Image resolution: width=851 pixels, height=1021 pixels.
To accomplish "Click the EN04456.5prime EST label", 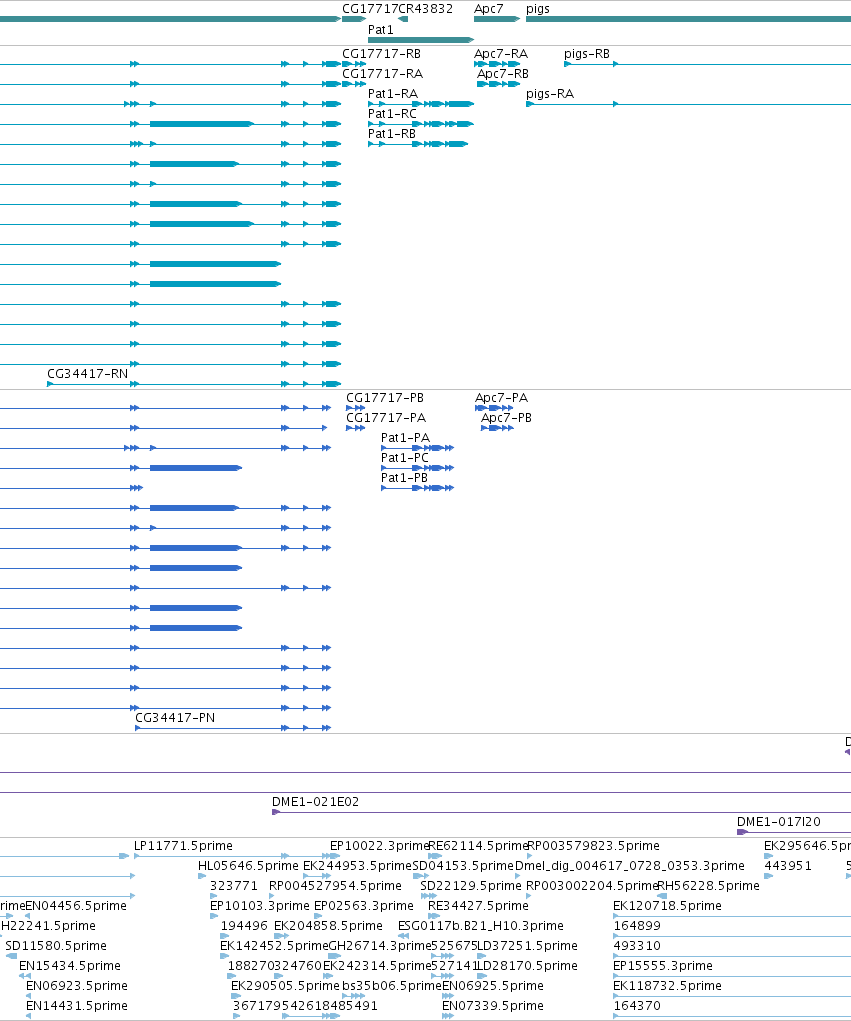I will pyautogui.click(x=76, y=906).
